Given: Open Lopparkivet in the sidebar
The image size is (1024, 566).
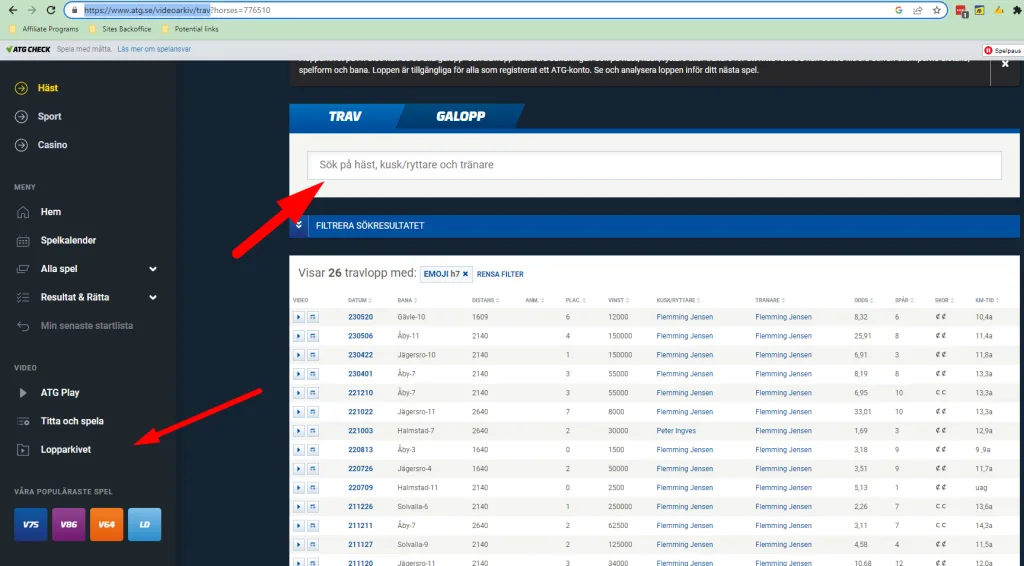Looking at the screenshot, I should pos(65,449).
